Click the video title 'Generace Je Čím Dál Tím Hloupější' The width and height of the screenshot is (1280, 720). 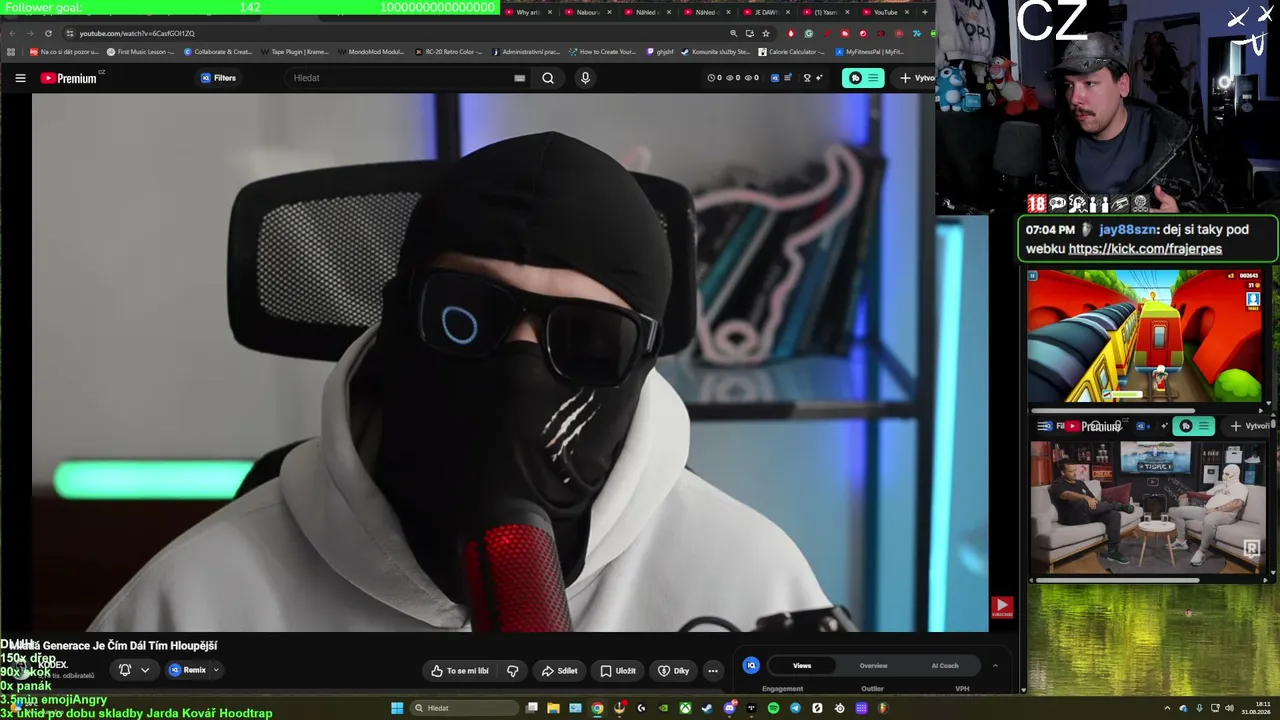(x=129, y=646)
